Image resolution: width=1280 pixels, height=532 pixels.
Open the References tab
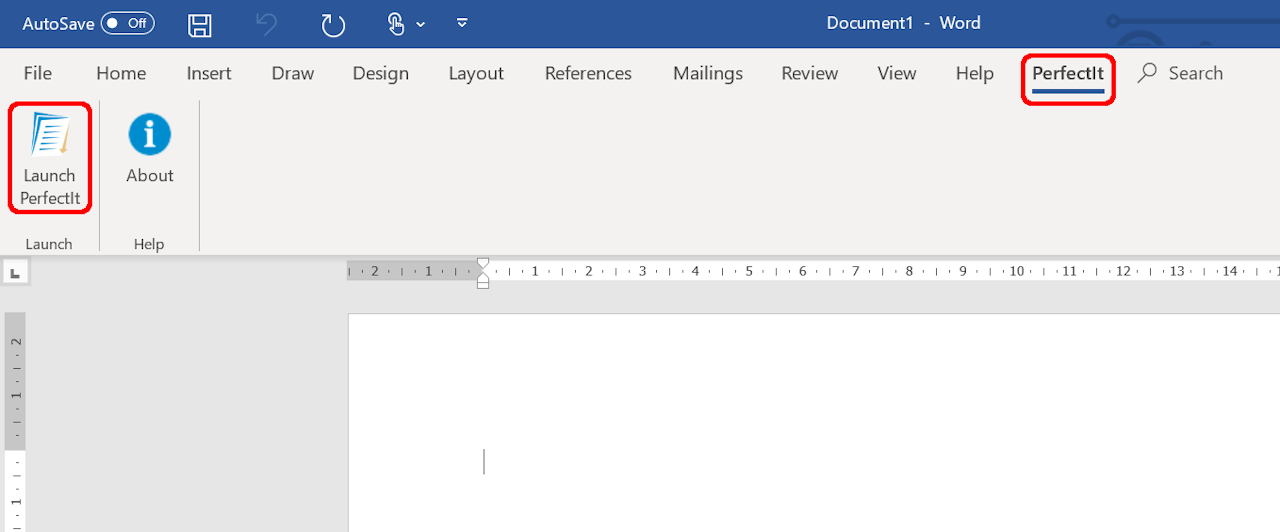(x=588, y=73)
